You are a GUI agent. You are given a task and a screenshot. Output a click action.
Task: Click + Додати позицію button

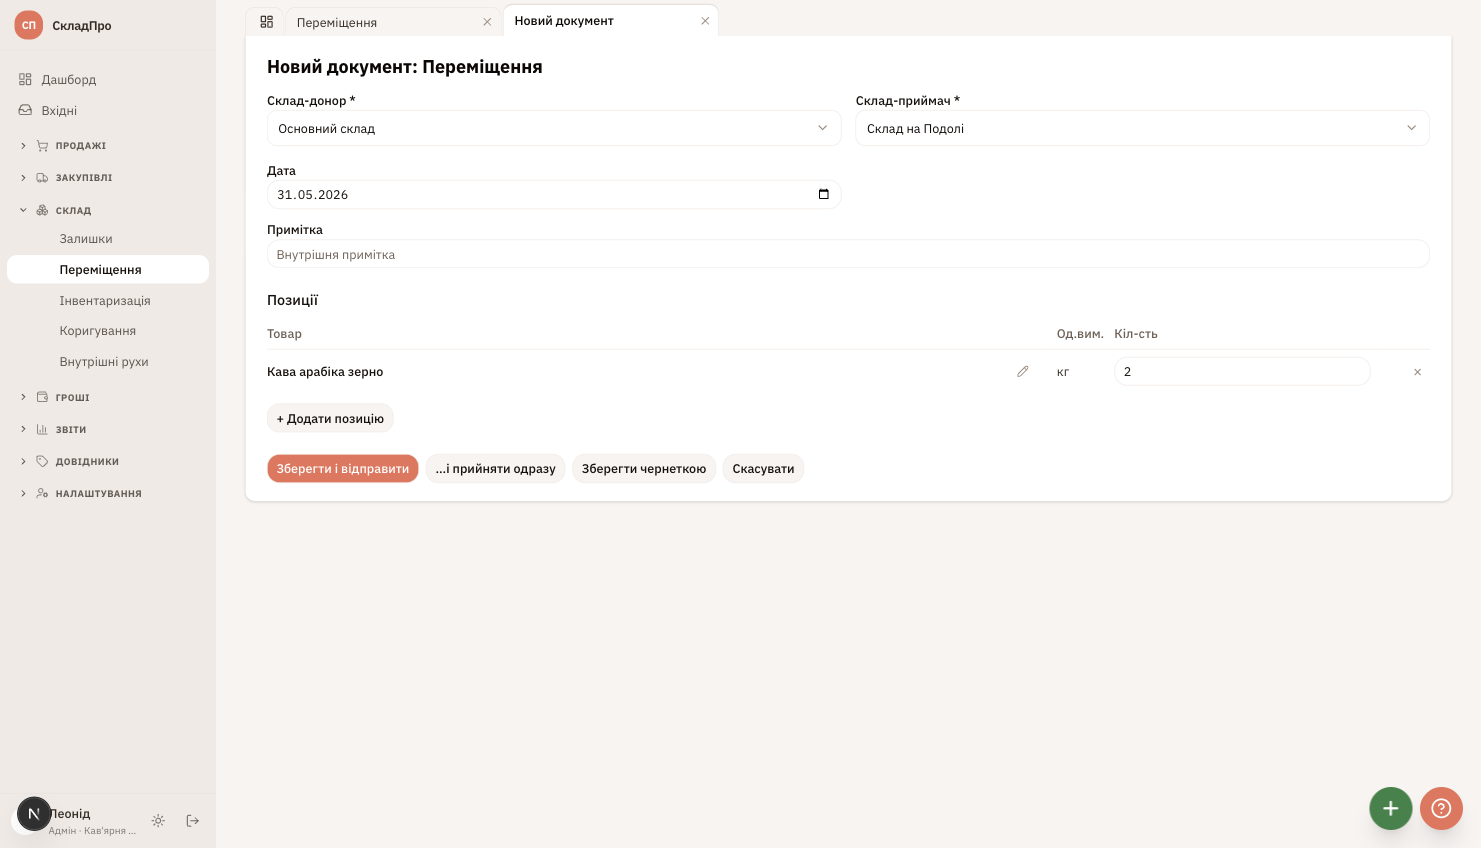point(330,419)
